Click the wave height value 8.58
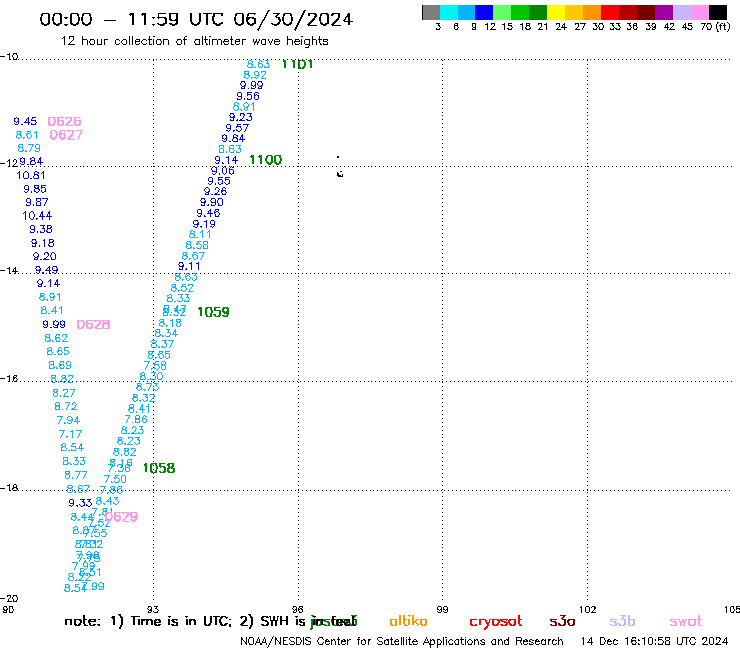Screen dimensions: 740x650 click(197, 245)
